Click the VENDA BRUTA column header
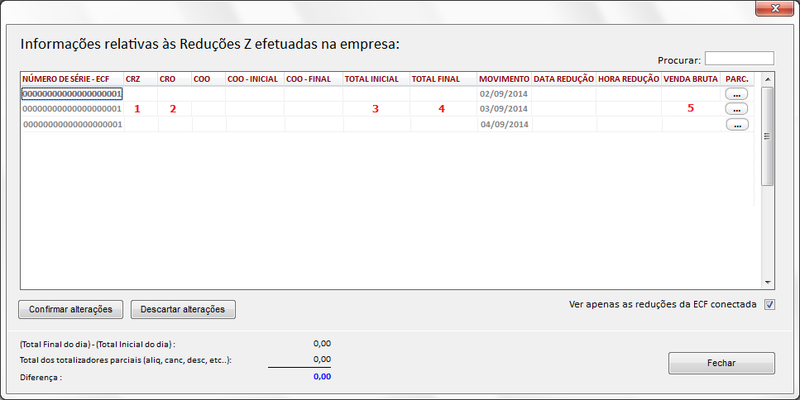This screenshot has height=400, width=800. 691,78
